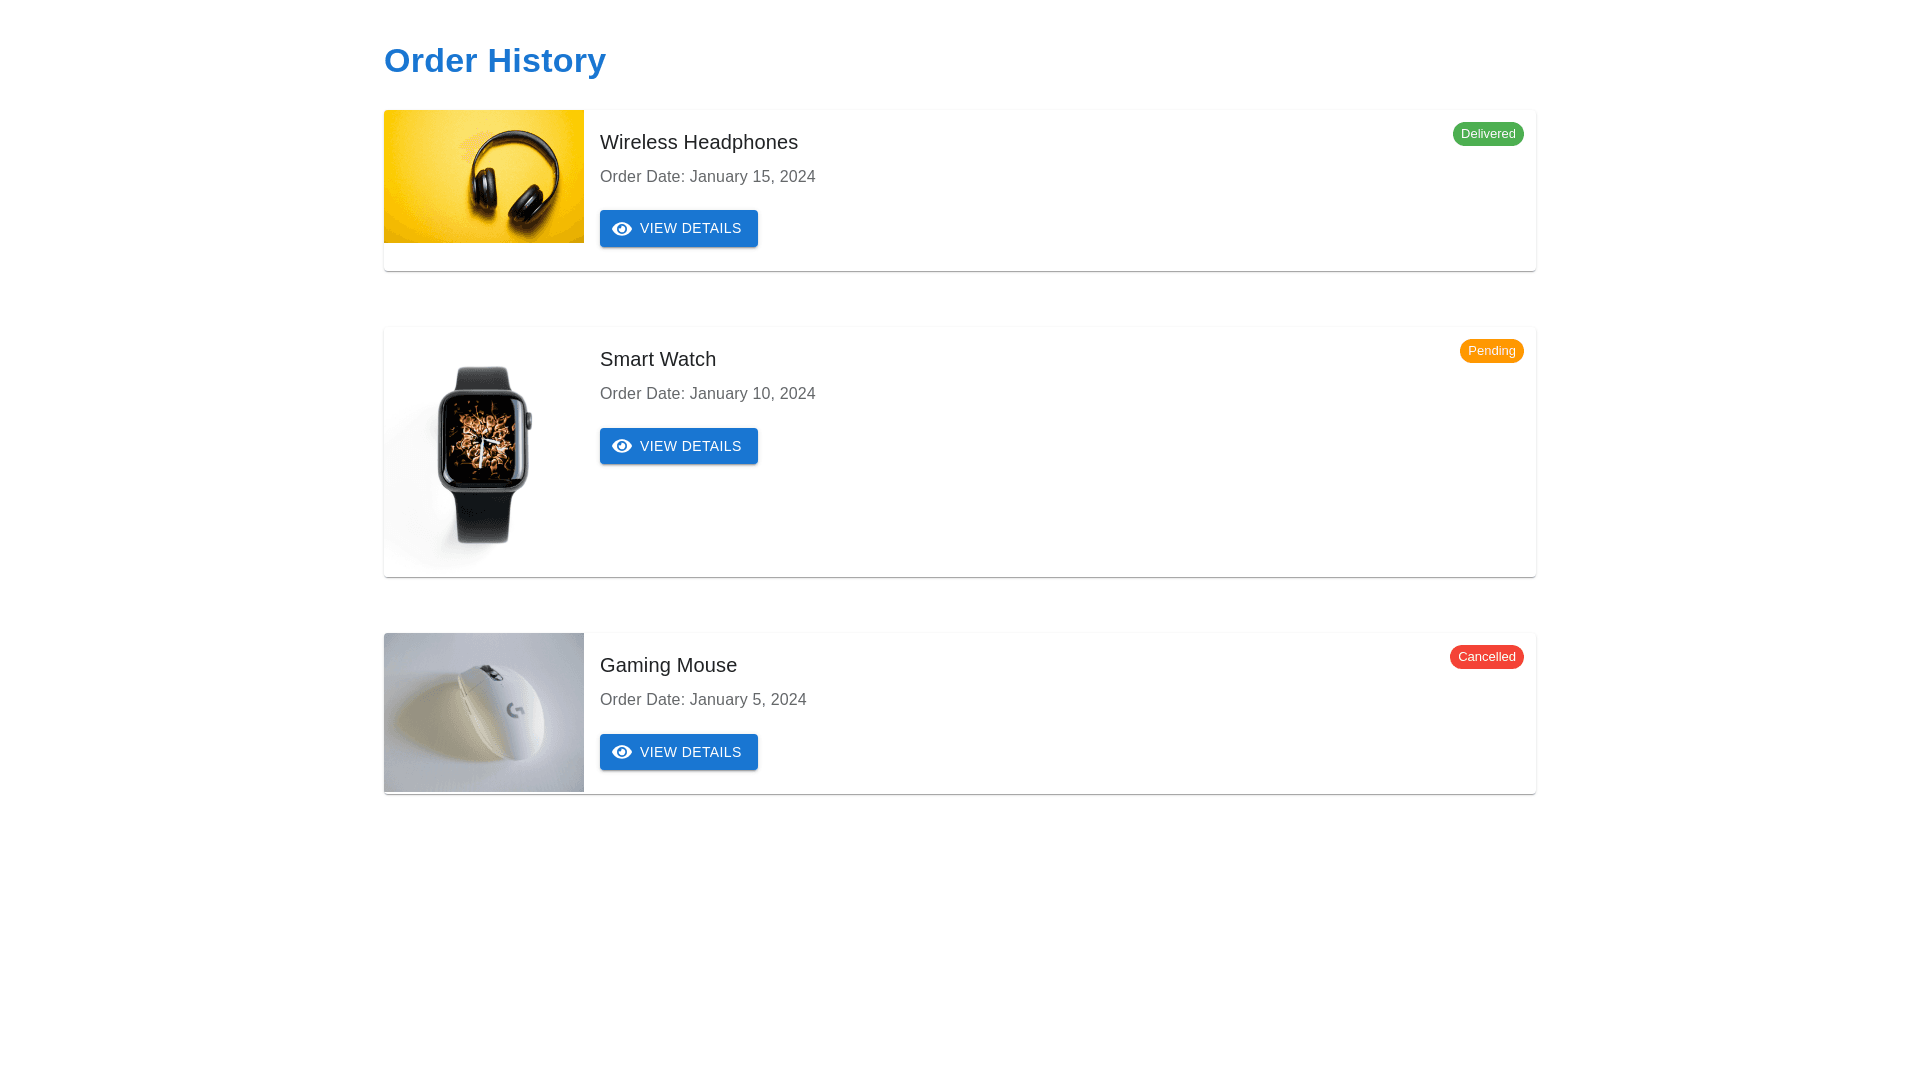Image resolution: width=1920 pixels, height=1080 pixels.
Task: Open the Wireless Headphones product image
Action: (x=484, y=177)
